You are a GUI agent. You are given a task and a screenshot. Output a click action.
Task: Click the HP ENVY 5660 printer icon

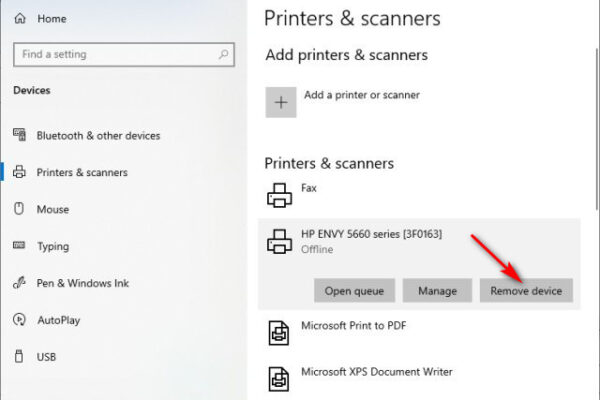coord(279,241)
